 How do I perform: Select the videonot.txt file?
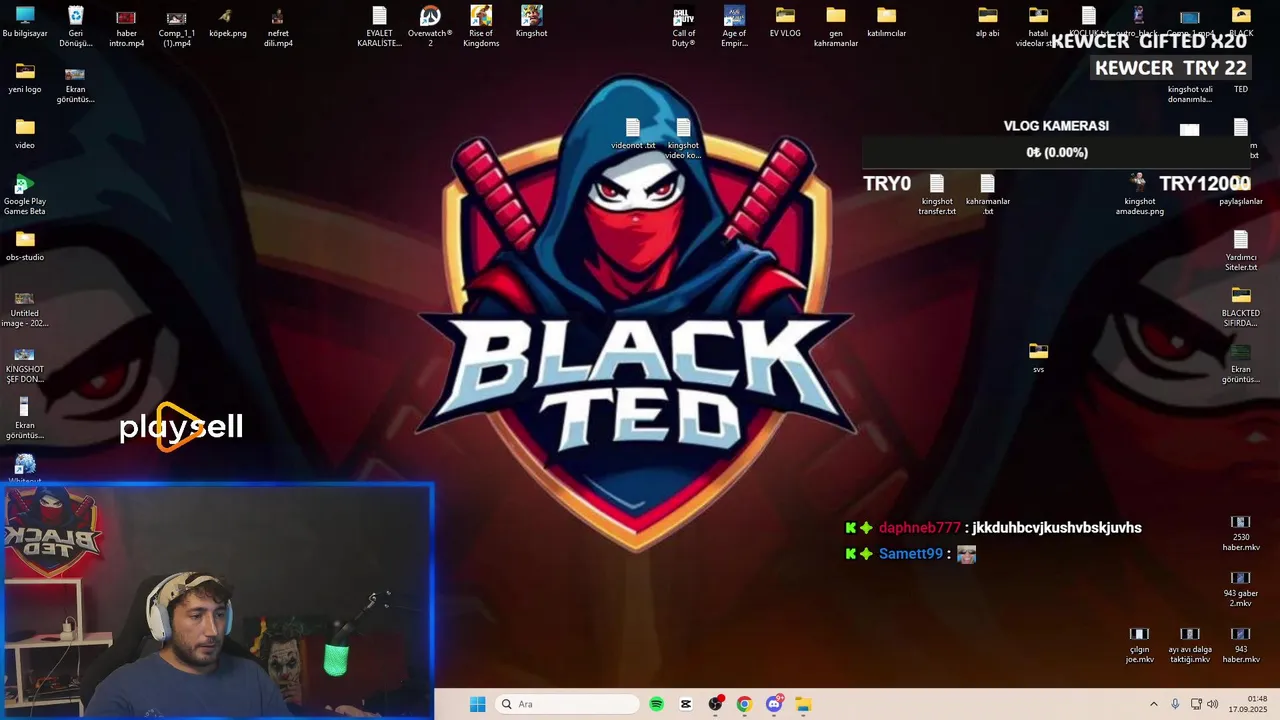coord(633,134)
